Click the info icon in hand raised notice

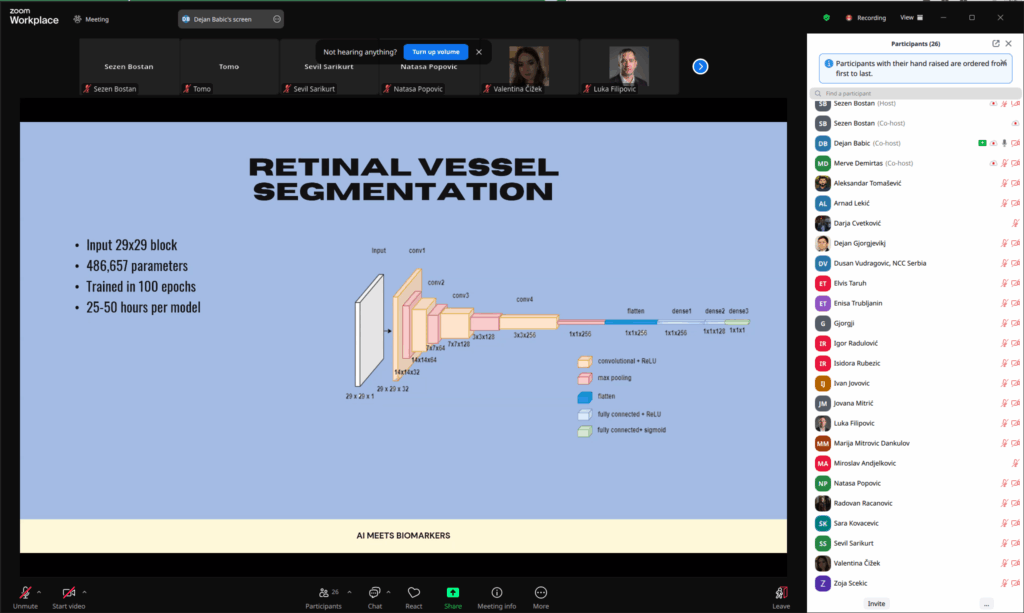[x=829, y=64]
